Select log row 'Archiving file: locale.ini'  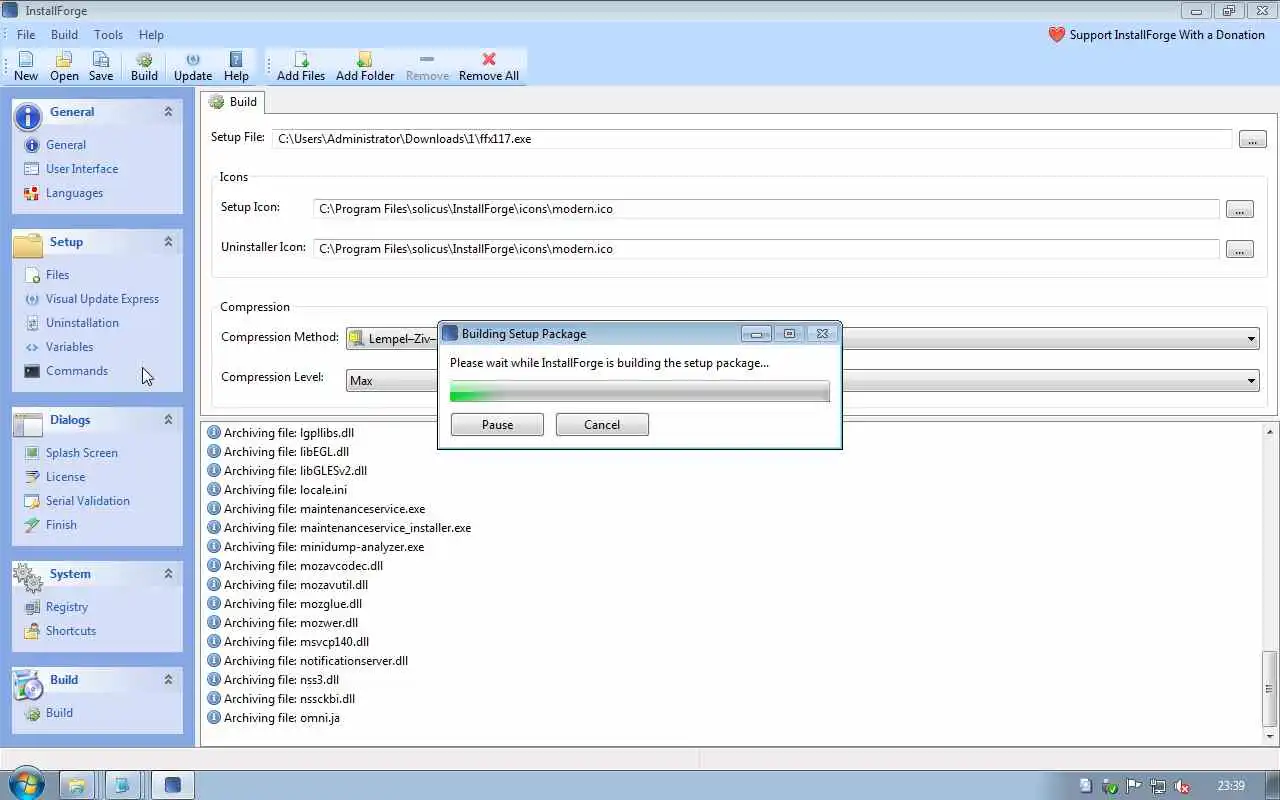coord(277,490)
